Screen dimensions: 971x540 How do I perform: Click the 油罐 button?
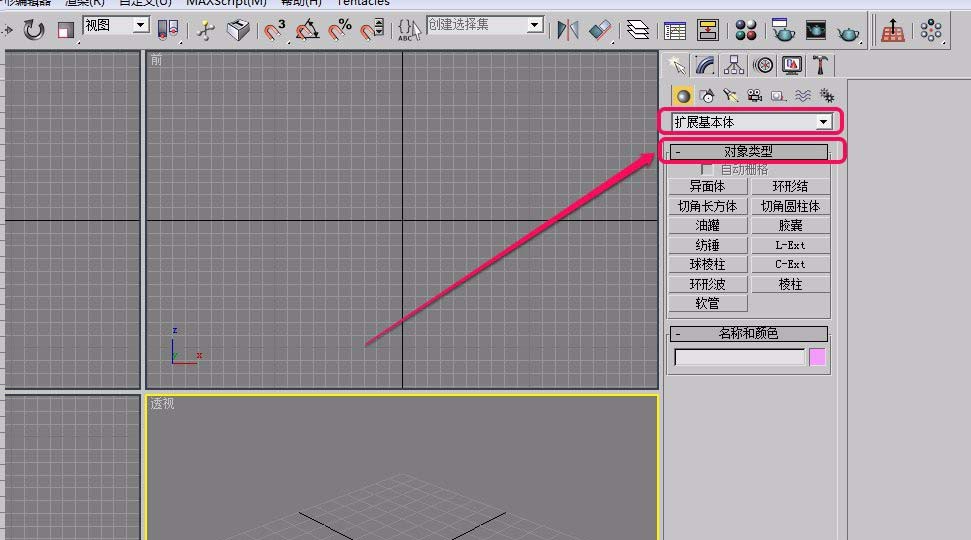707,225
